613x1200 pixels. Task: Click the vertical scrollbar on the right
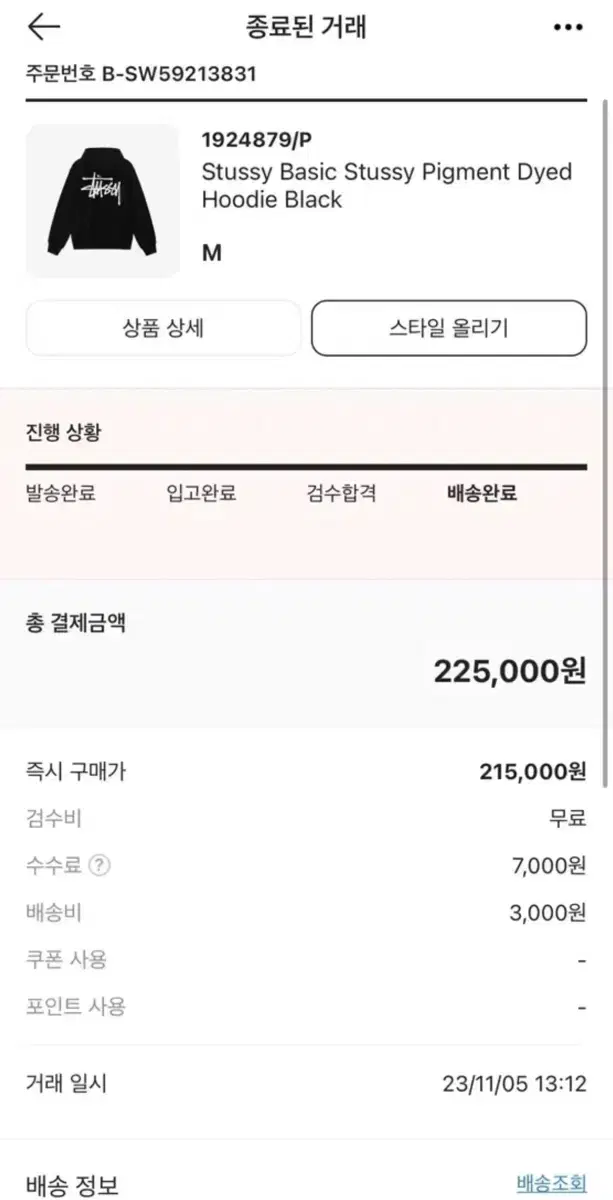604,400
